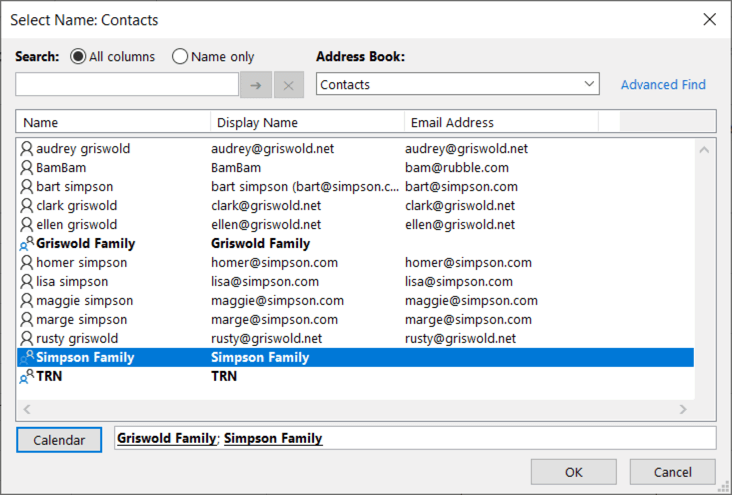Select the Name only radio button
Viewport: 732px width, 495px height.
180,57
